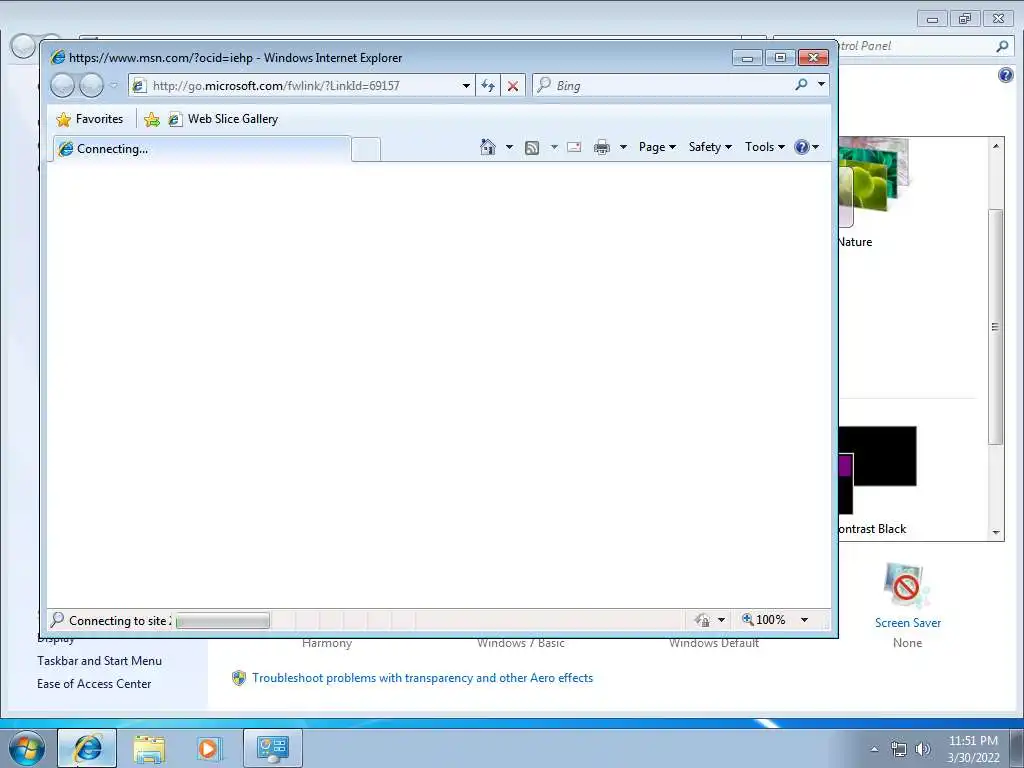
Task: Expand the Print dropdown arrow
Action: [623, 147]
